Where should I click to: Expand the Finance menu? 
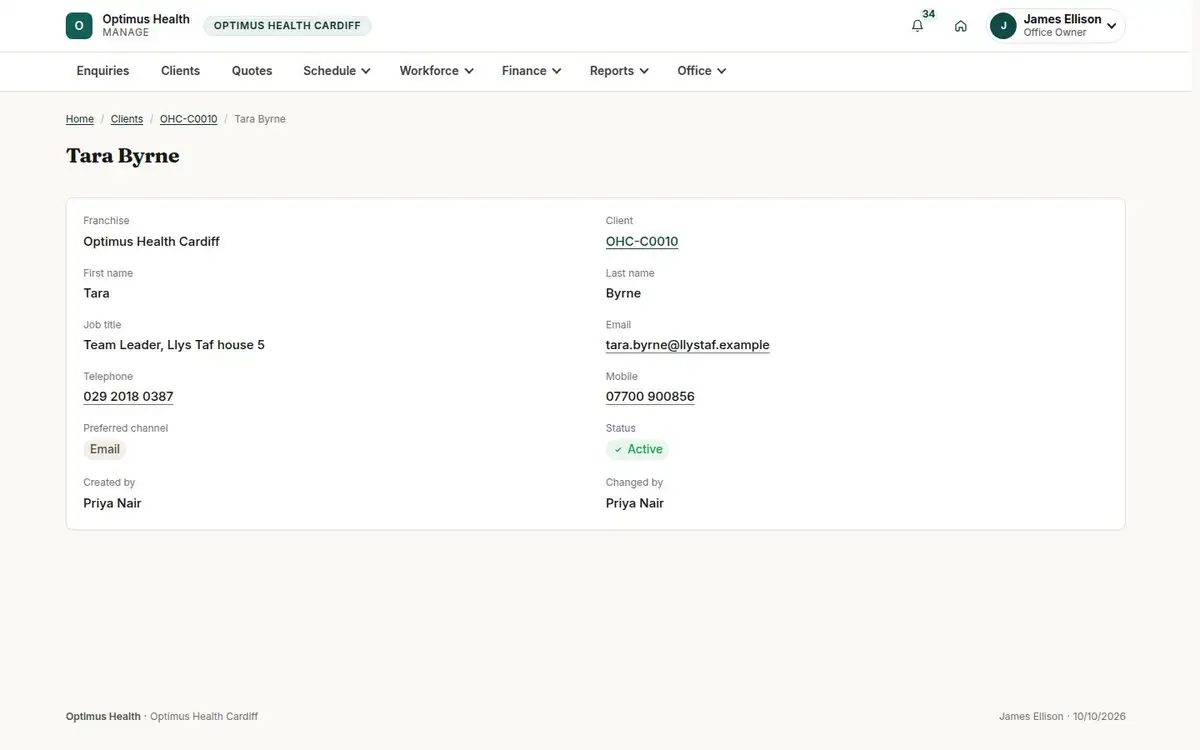click(531, 71)
